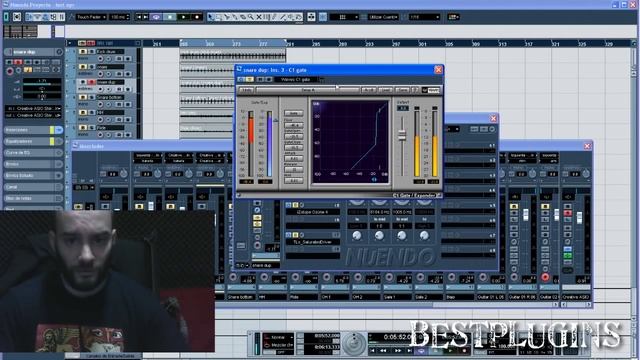The height and width of the screenshot is (360, 640).
Task: Click the transport jog wheel
Action: [354, 343]
